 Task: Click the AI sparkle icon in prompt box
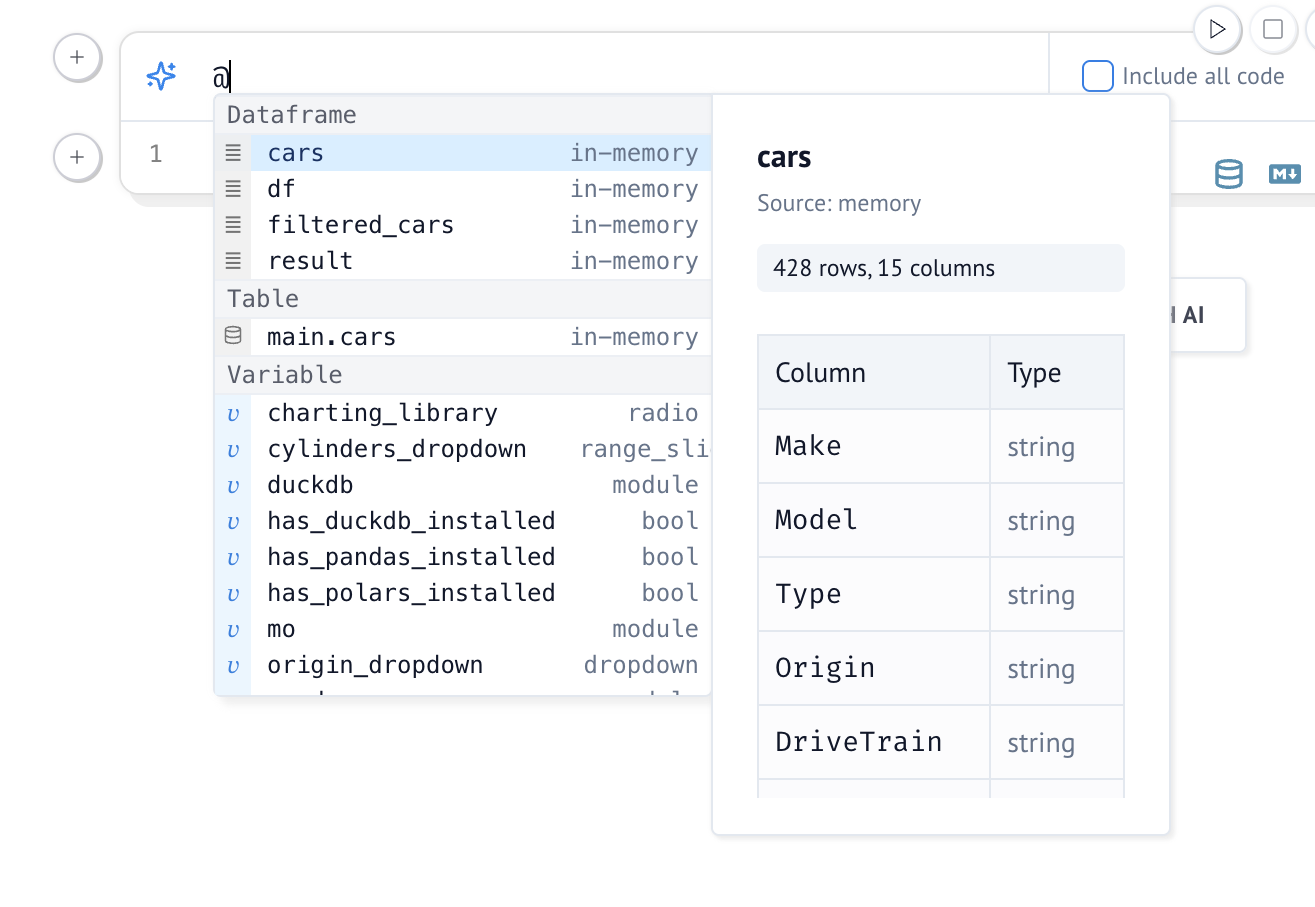point(161,76)
